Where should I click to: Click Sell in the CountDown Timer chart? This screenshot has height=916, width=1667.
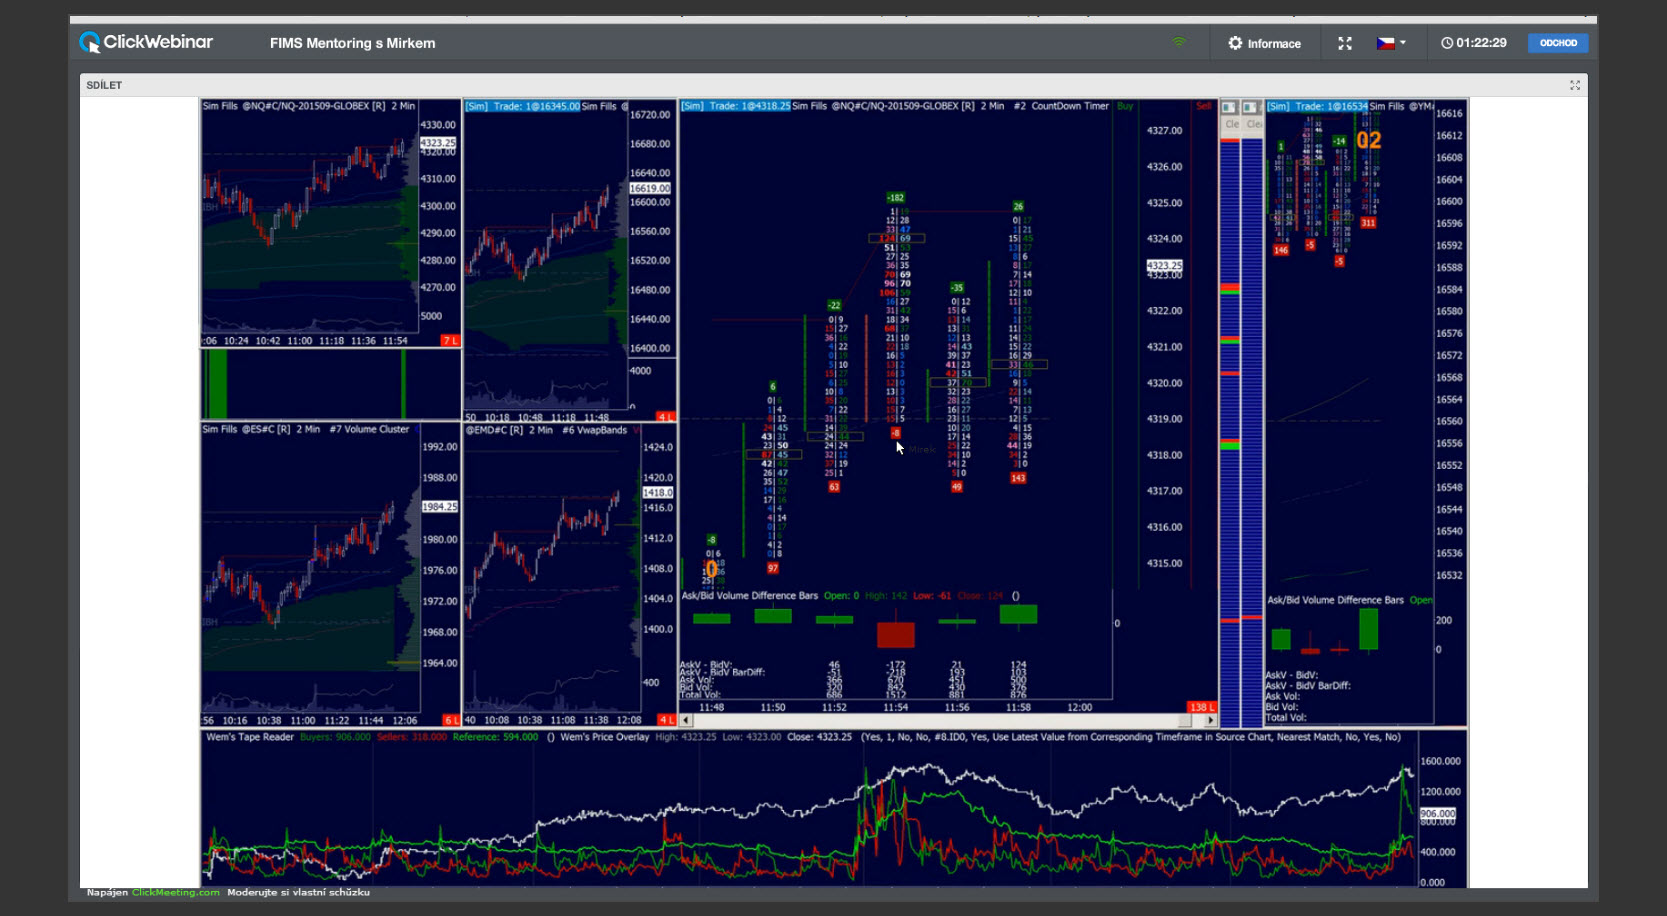[1203, 106]
